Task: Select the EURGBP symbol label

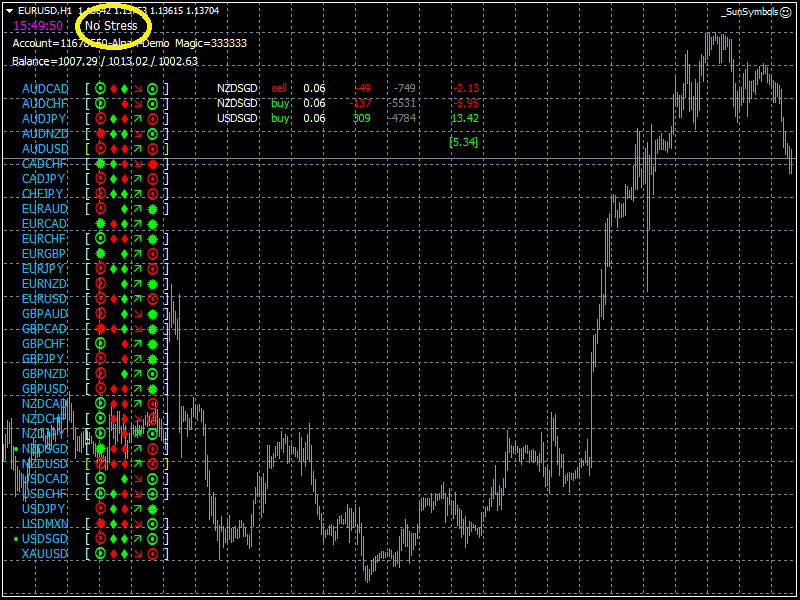Action: point(45,254)
